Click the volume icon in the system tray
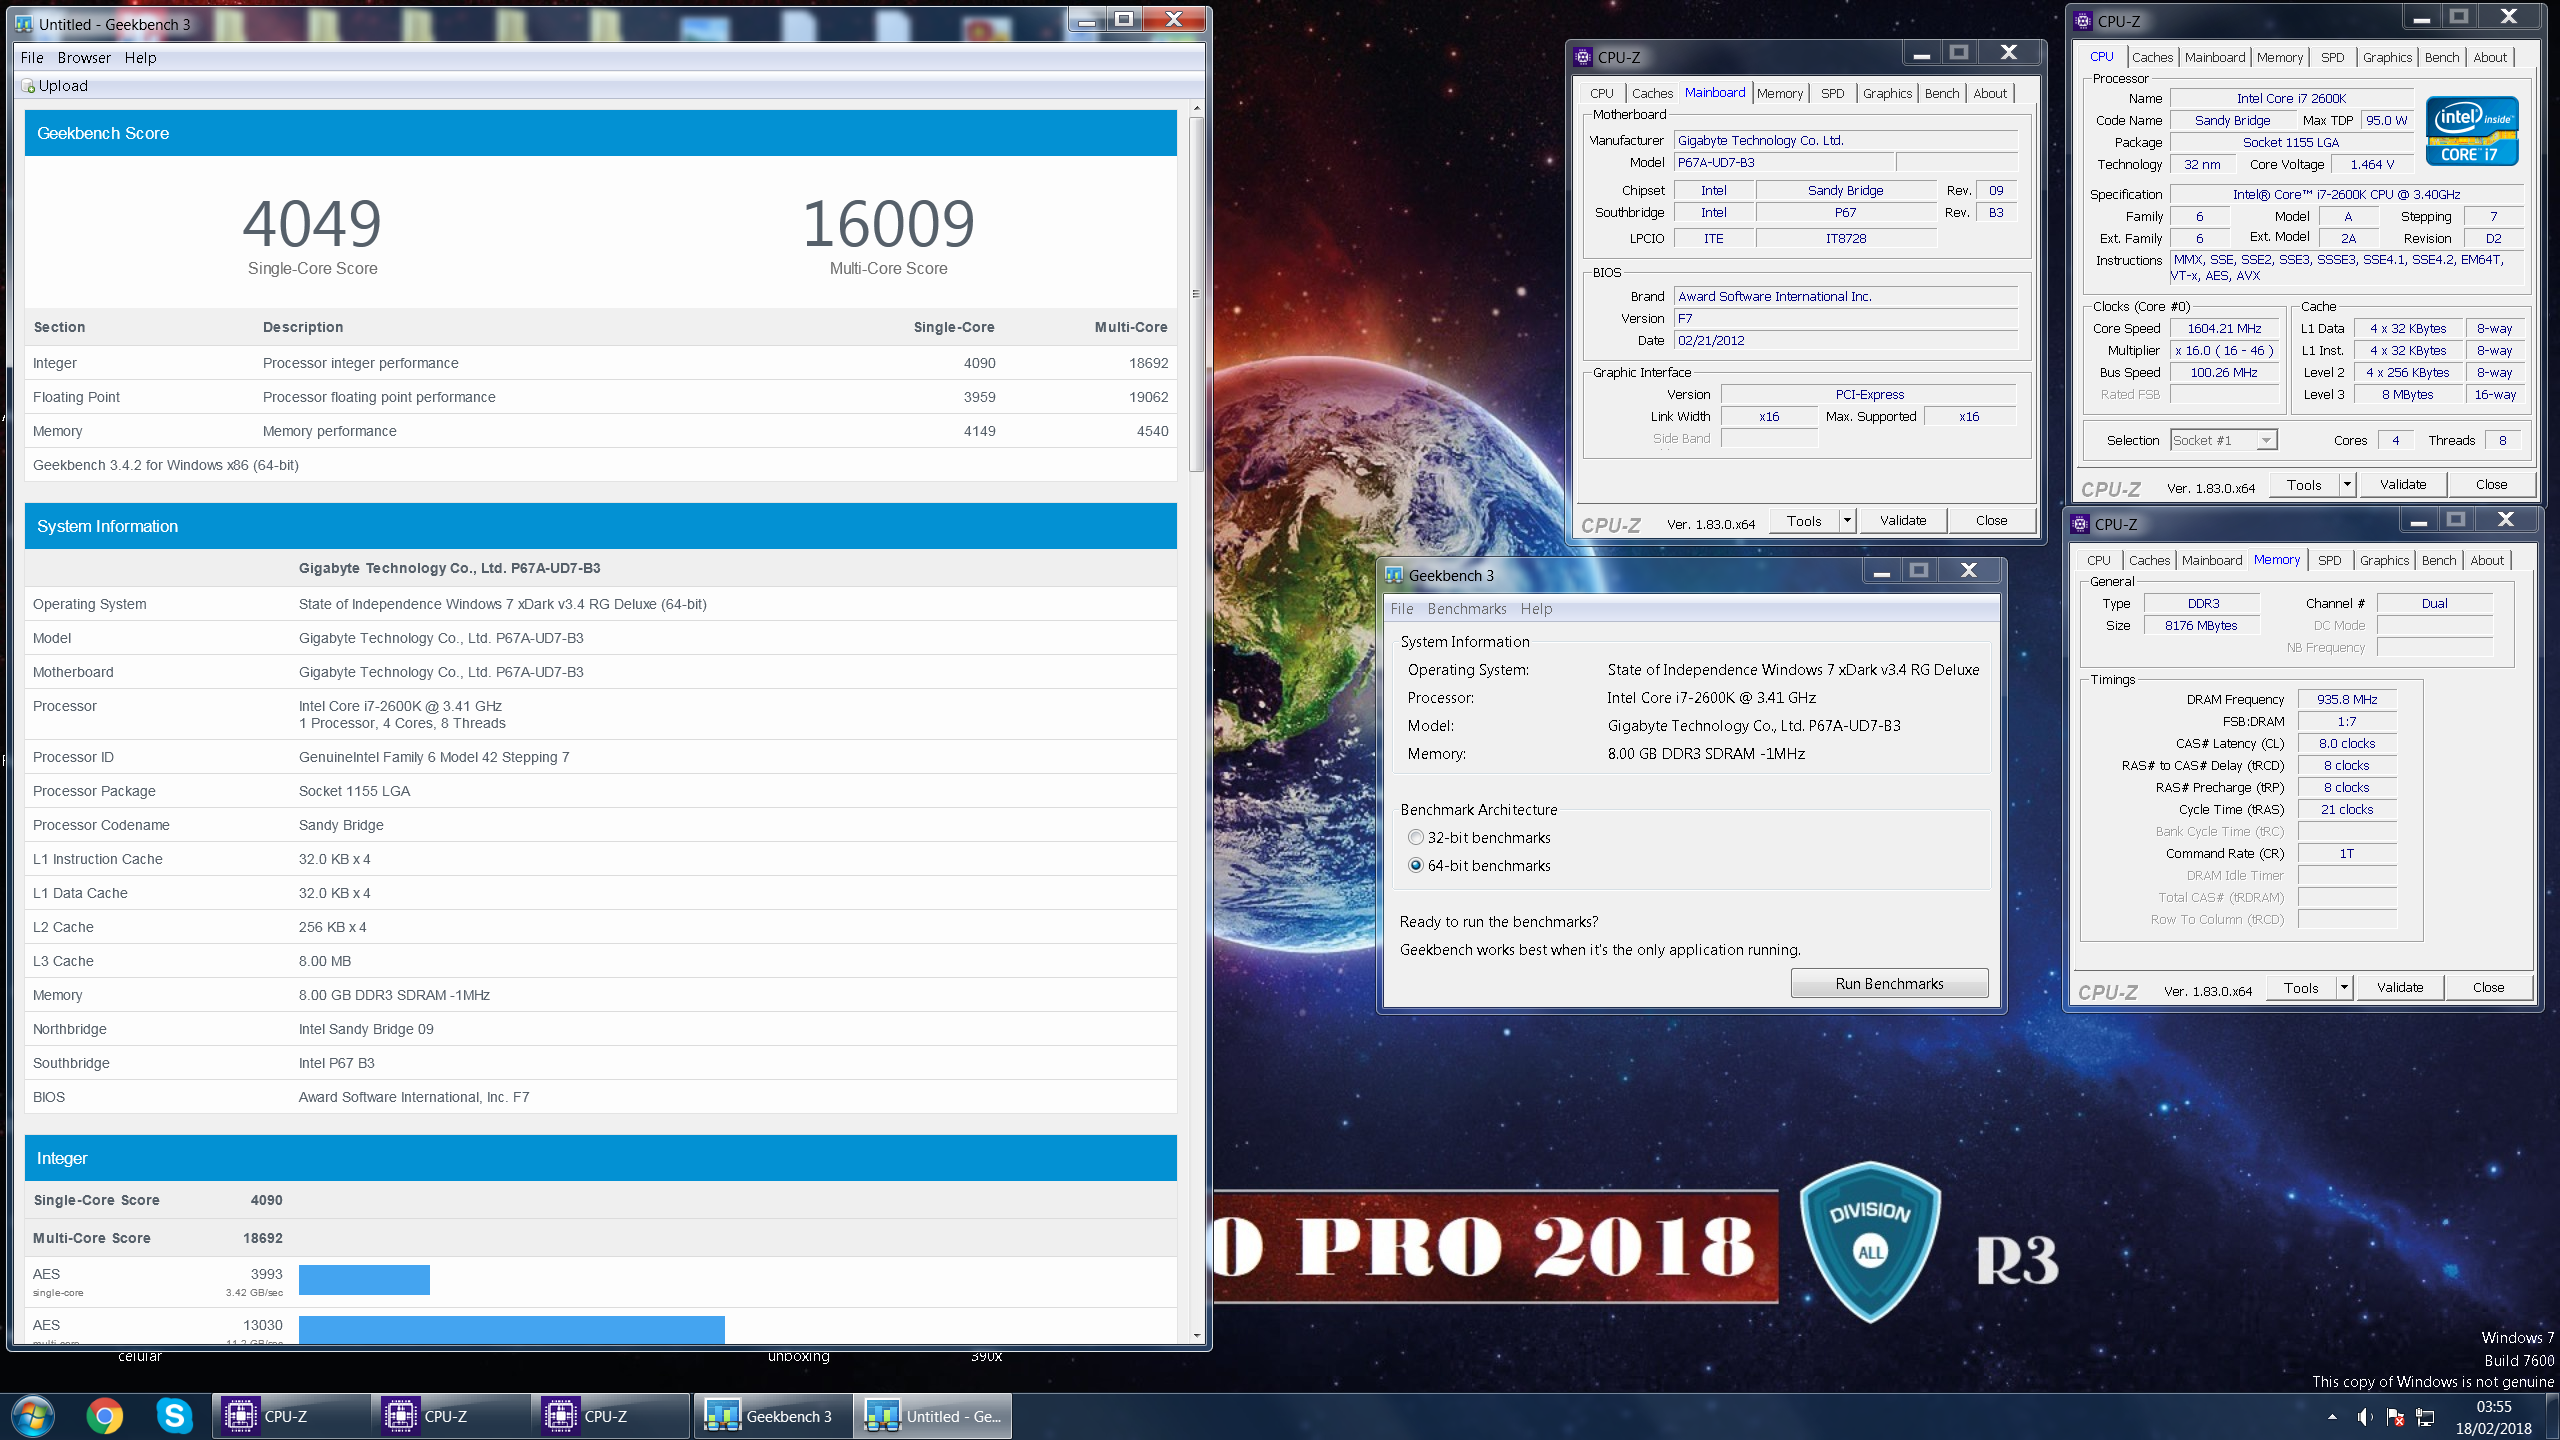Image resolution: width=2560 pixels, height=1440 pixels. pyautogui.click(x=2364, y=1416)
